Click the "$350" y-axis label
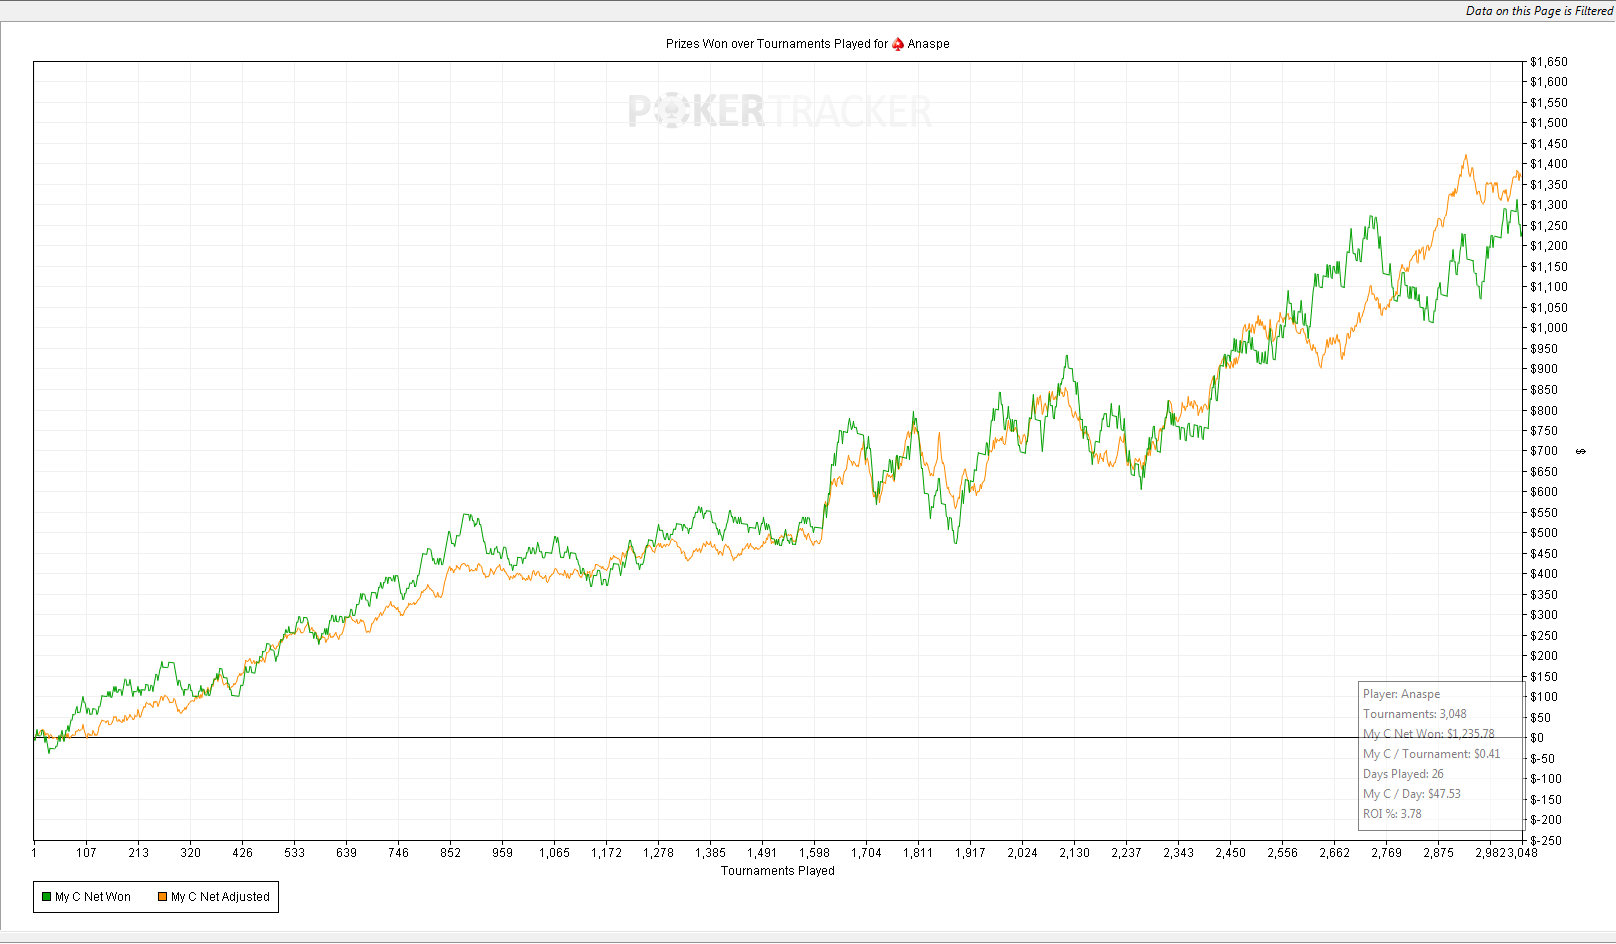The width and height of the screenshot is (1616, 944). (1544, 595)
